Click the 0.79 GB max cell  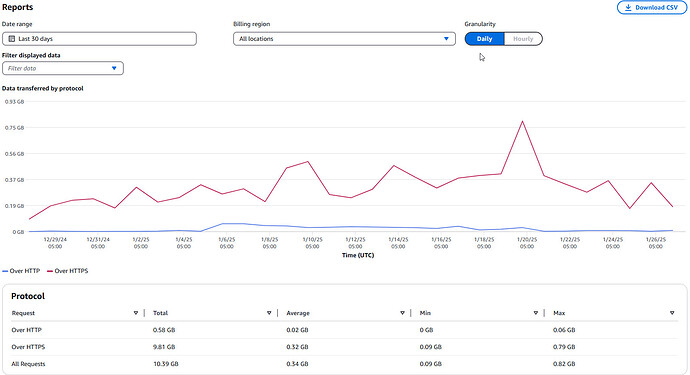[x=564, y=347]
